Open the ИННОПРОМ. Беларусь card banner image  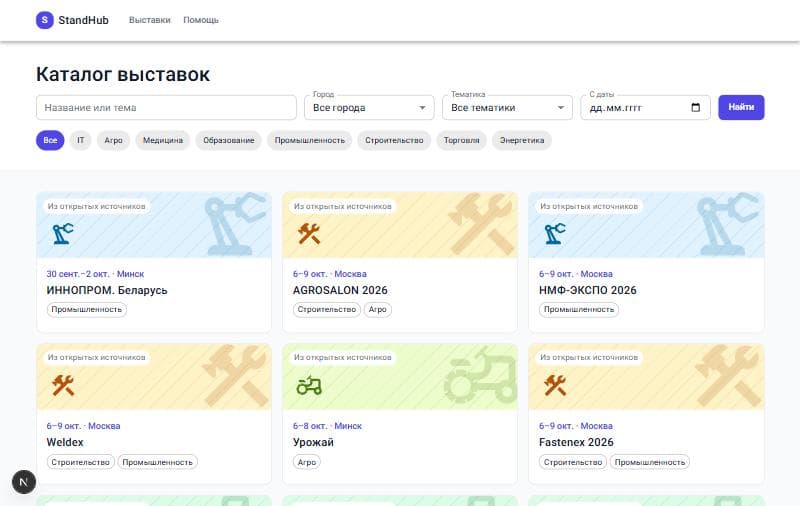point(154,225)
